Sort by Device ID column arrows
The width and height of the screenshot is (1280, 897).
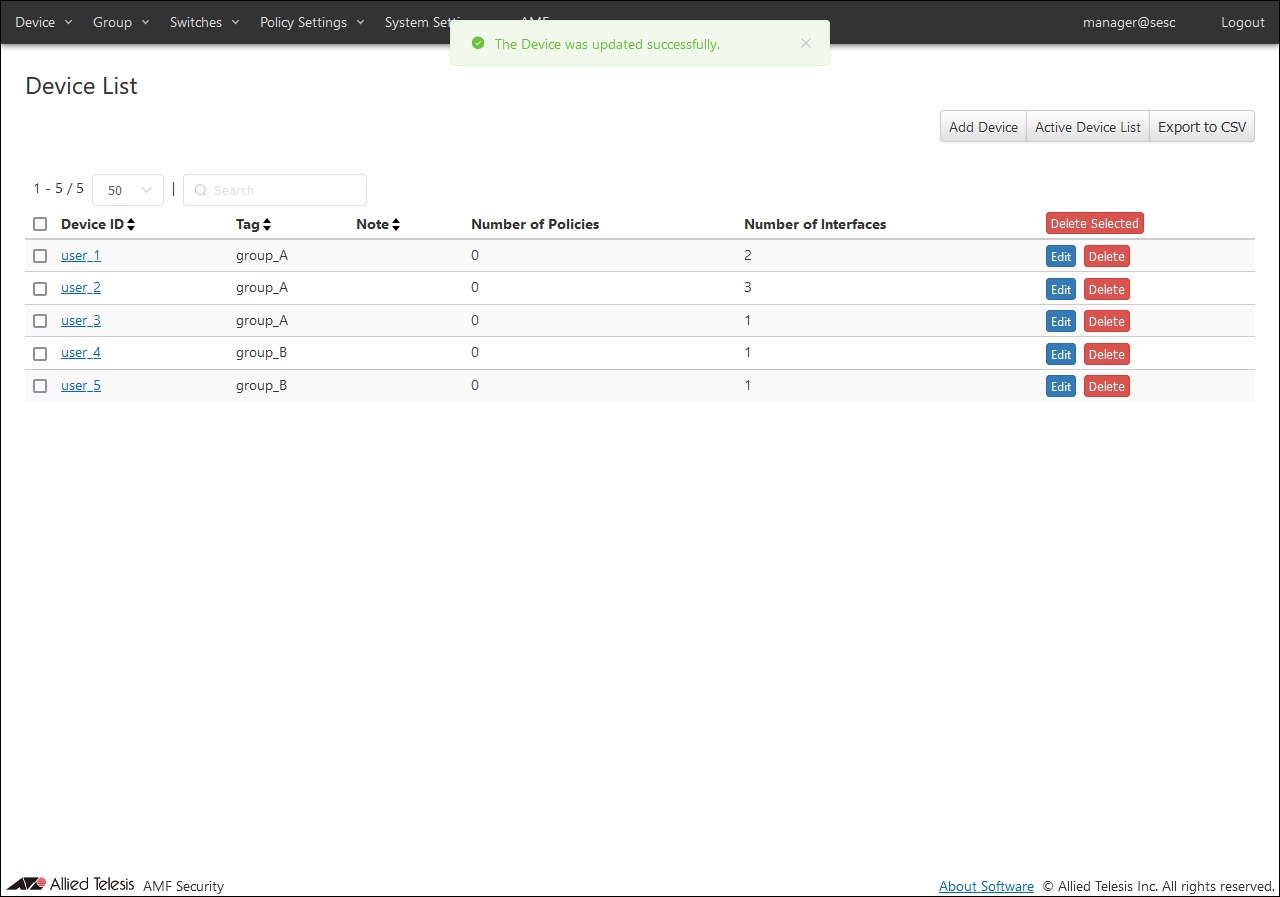[x=131, y=225]
